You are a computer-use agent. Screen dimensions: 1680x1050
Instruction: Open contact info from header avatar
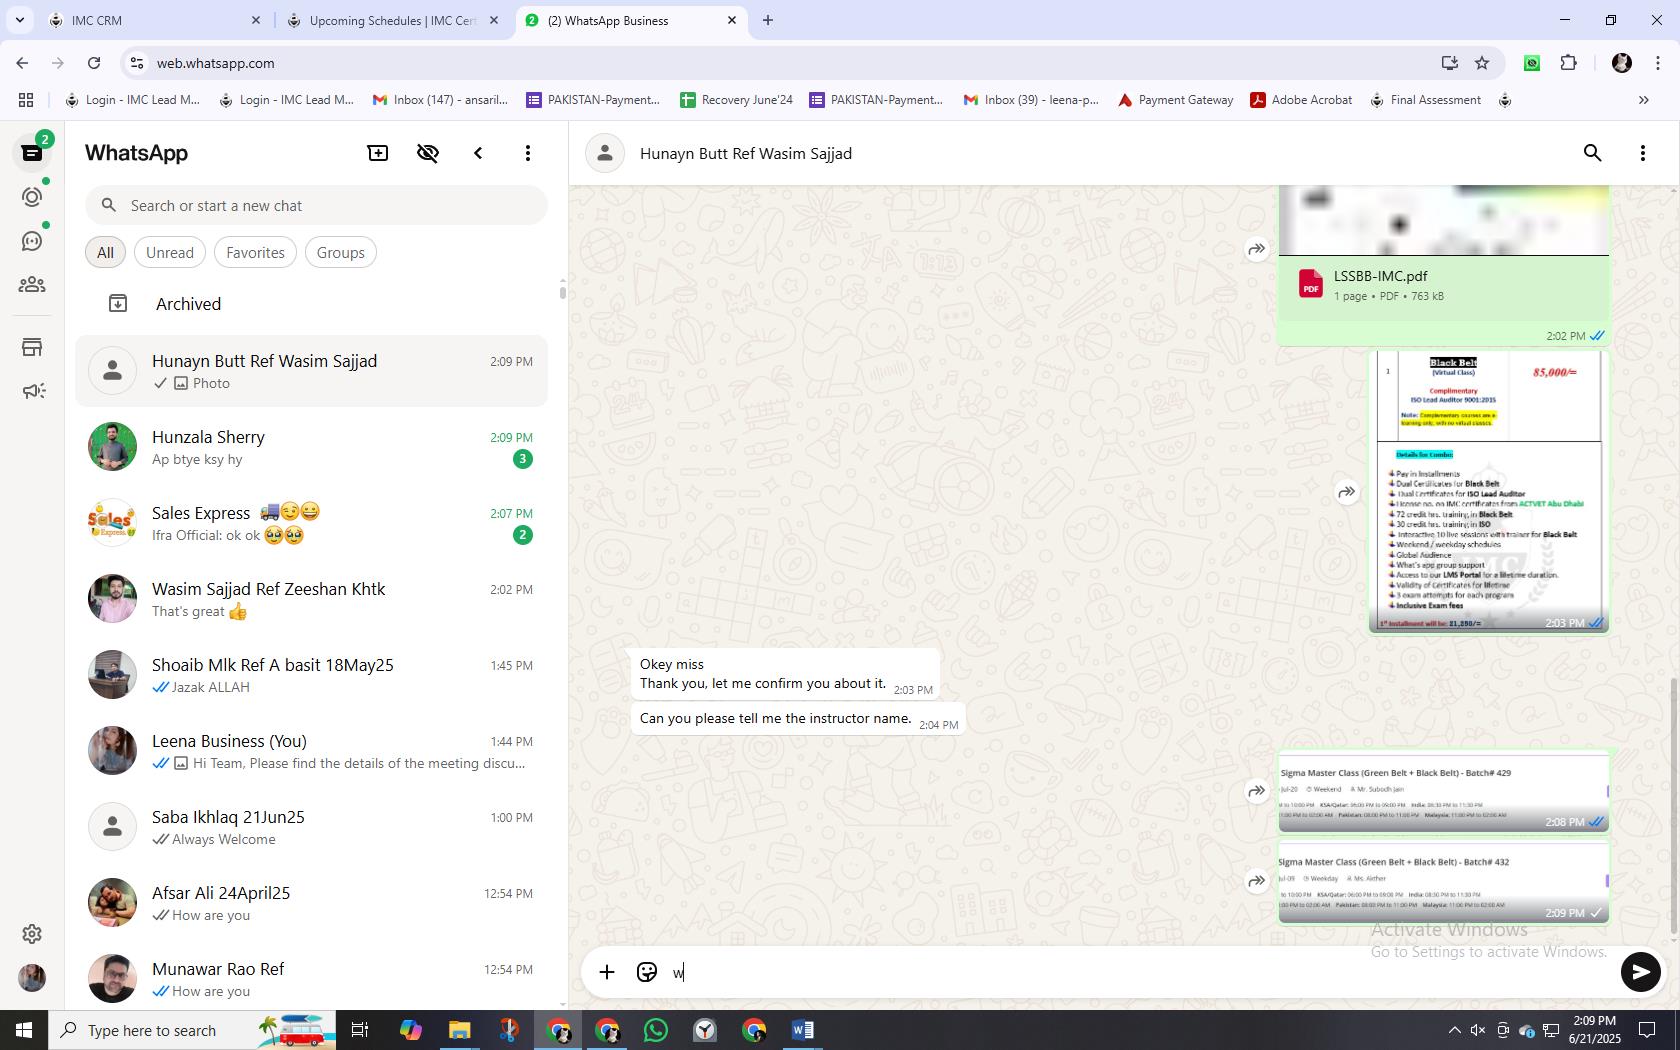click(605, 153)
